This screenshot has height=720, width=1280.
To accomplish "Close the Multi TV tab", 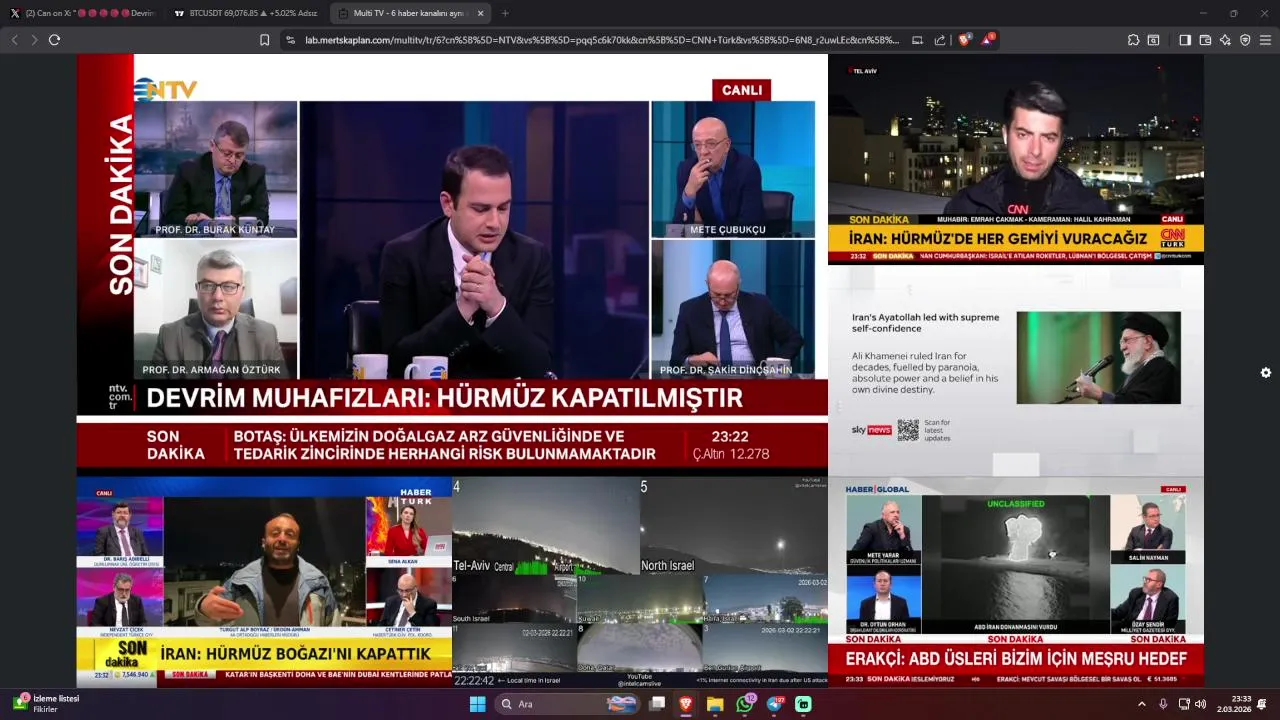I will [x=480, y=13].
